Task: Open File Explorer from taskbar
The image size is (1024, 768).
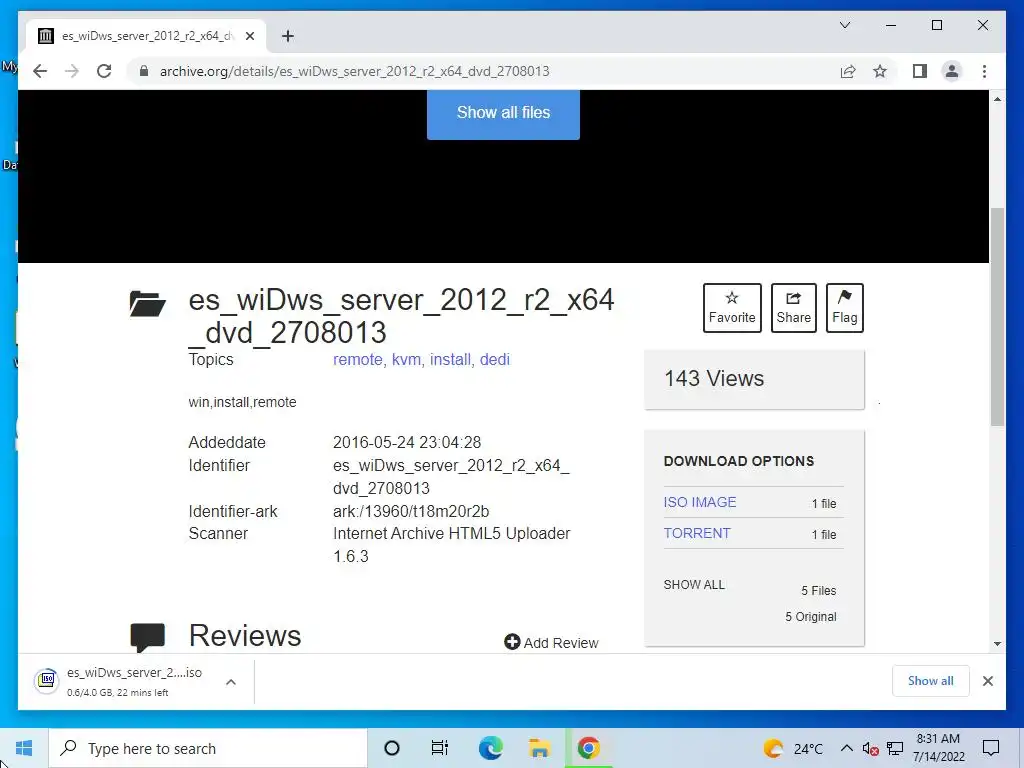Action: click(x=539, y=748)
